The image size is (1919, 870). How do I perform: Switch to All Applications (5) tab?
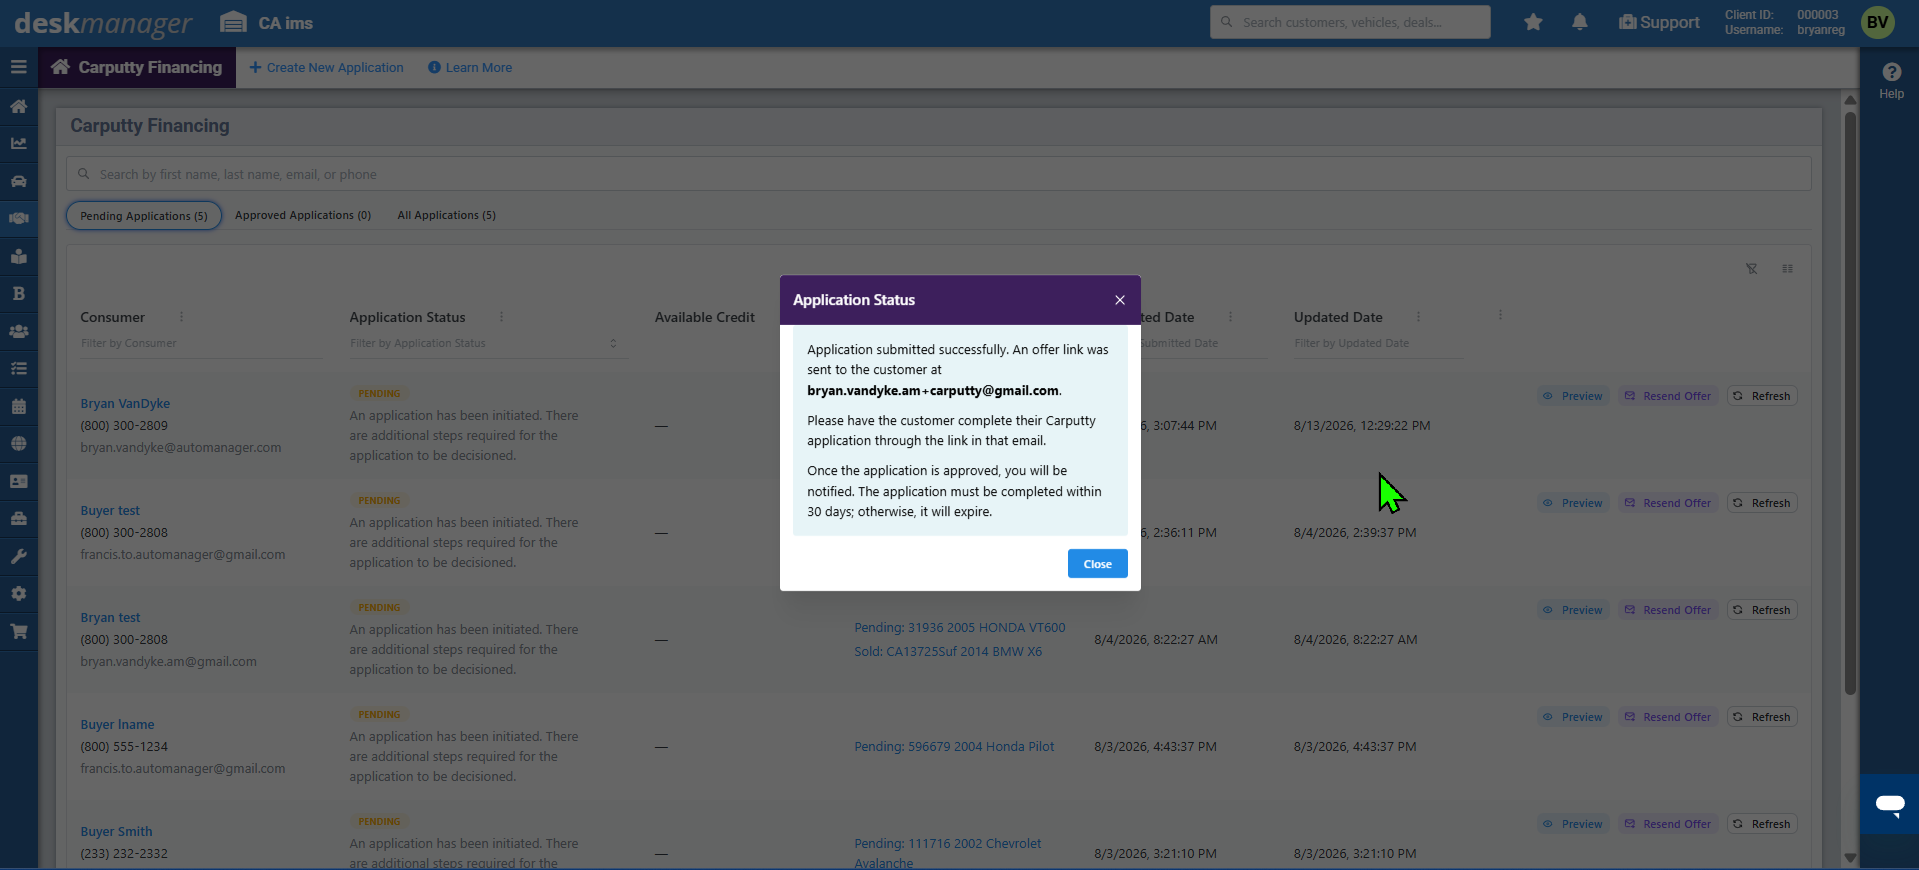click(447, 215)
